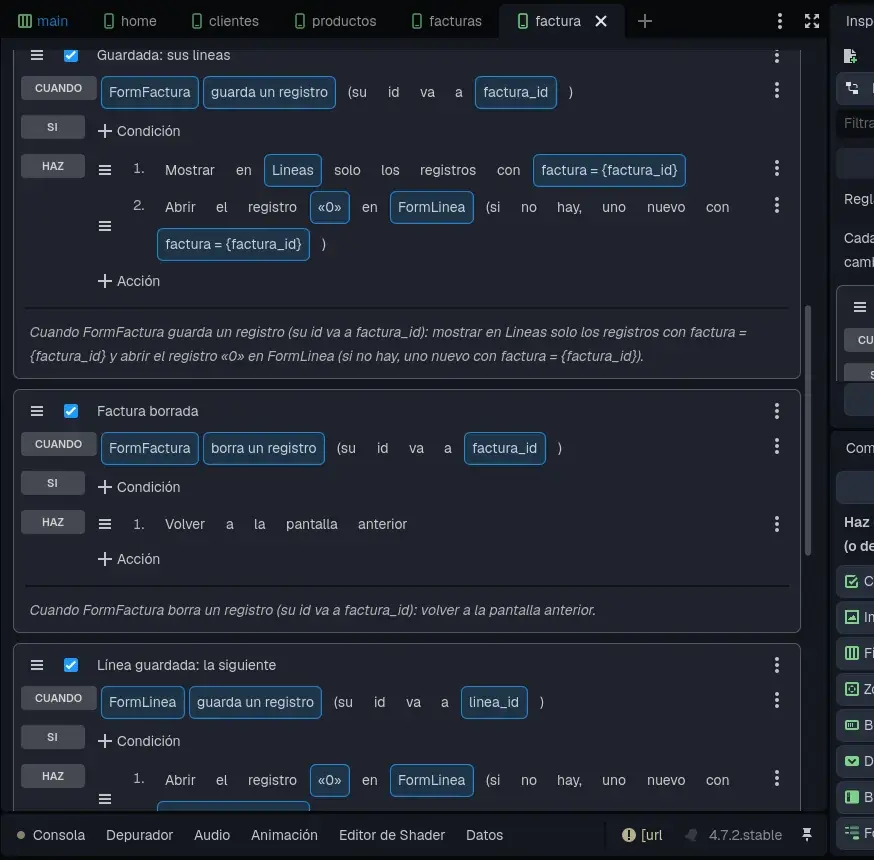Grab the handle of action 'Mostrar en Lineas'
874x860 pixels.
(105, 170)
